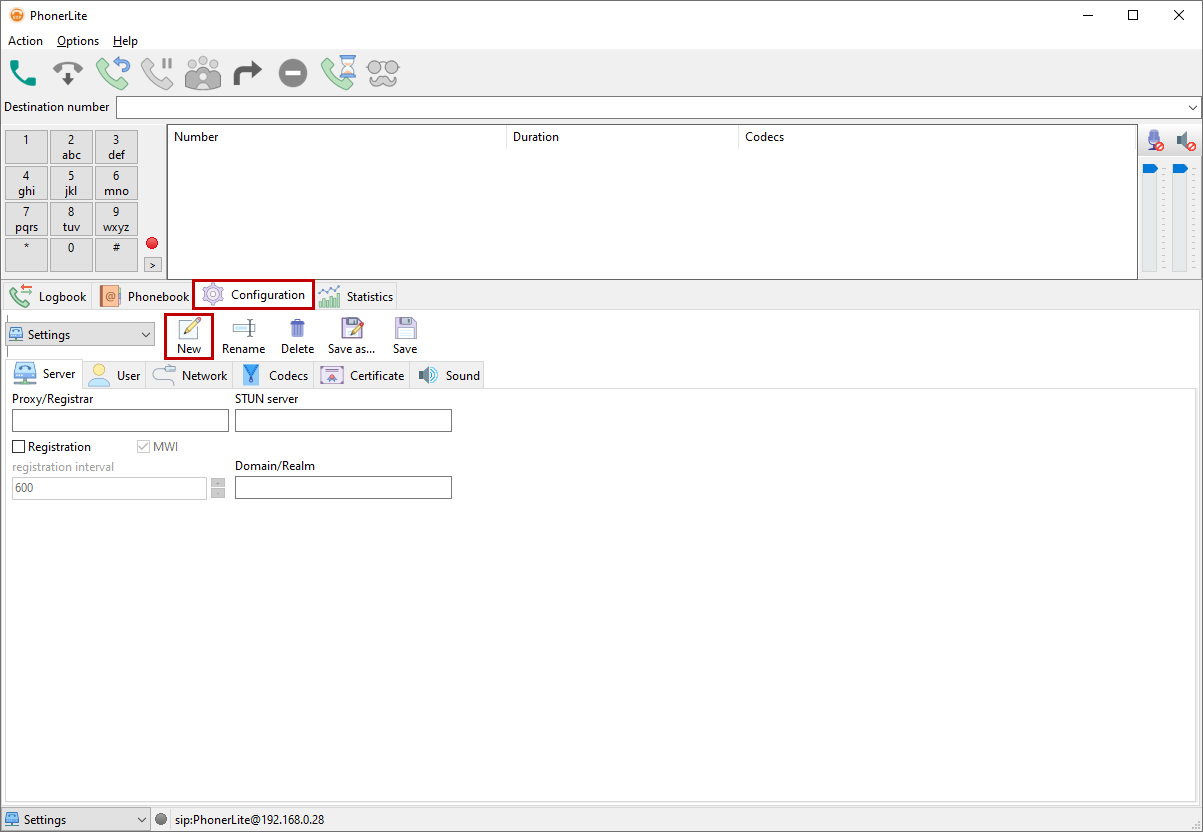Click the Hang up phone icon
Screen dimensions: 1203x832
68,73
